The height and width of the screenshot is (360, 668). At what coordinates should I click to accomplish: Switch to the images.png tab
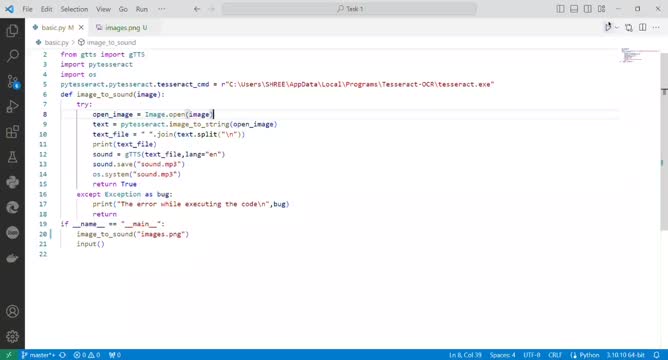click(122, 27)
